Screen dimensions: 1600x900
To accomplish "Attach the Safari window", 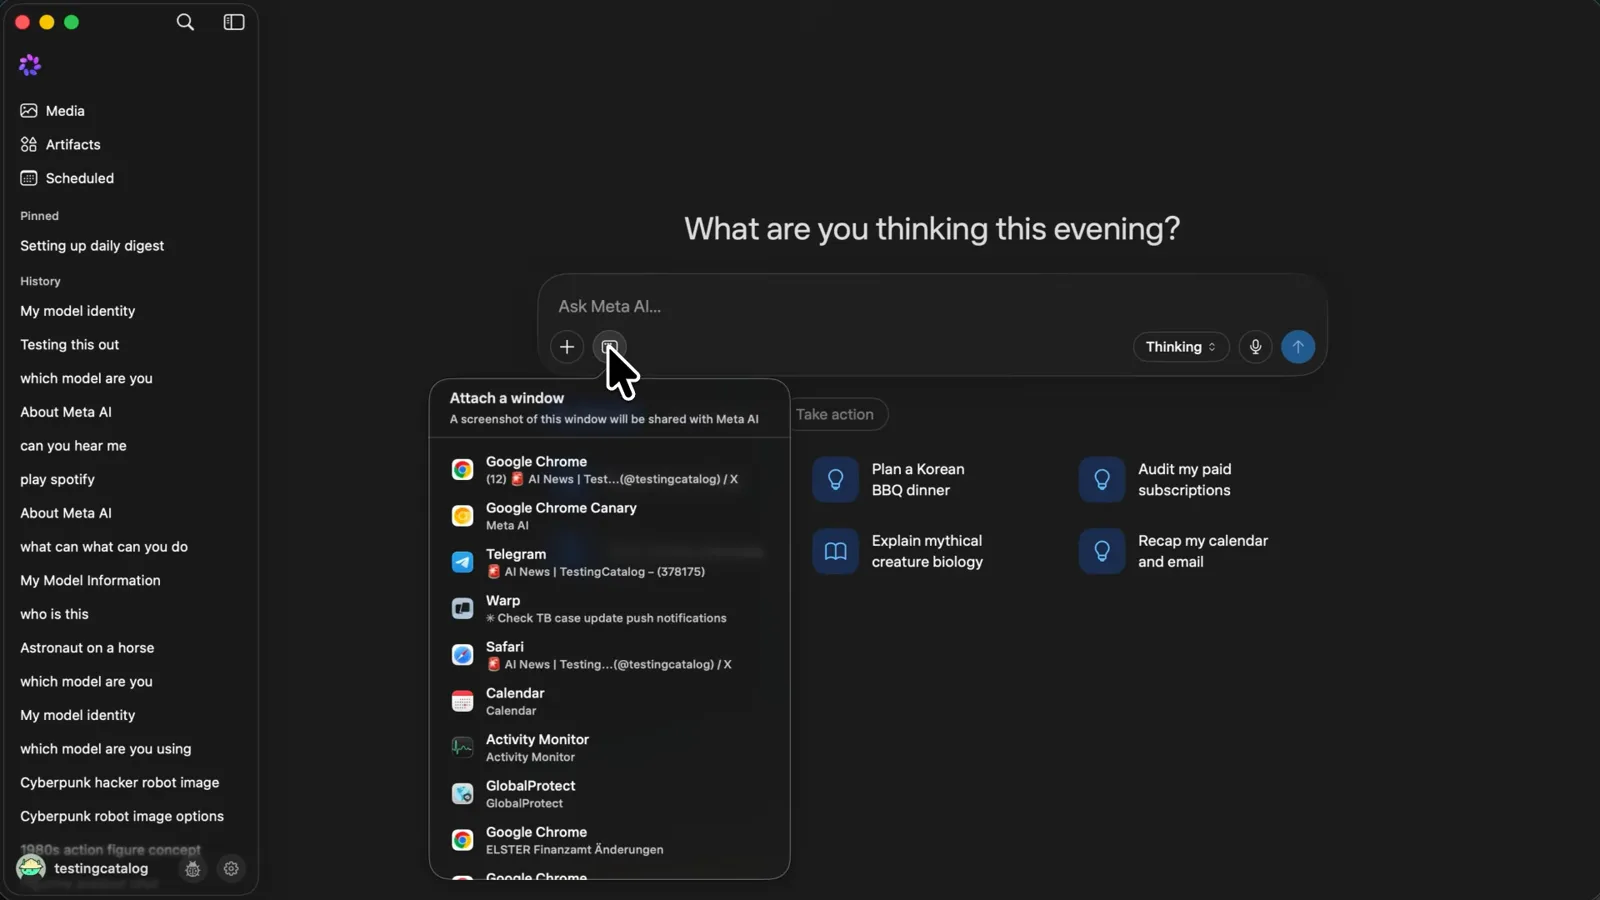I will point(609,655).
